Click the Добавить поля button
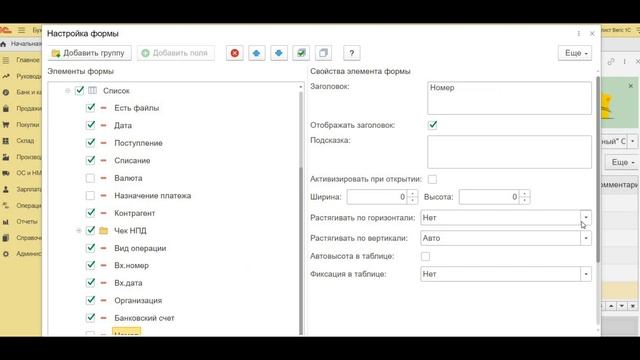The height and width of the screenshot is (360, 640). click(x=176, y=53)
